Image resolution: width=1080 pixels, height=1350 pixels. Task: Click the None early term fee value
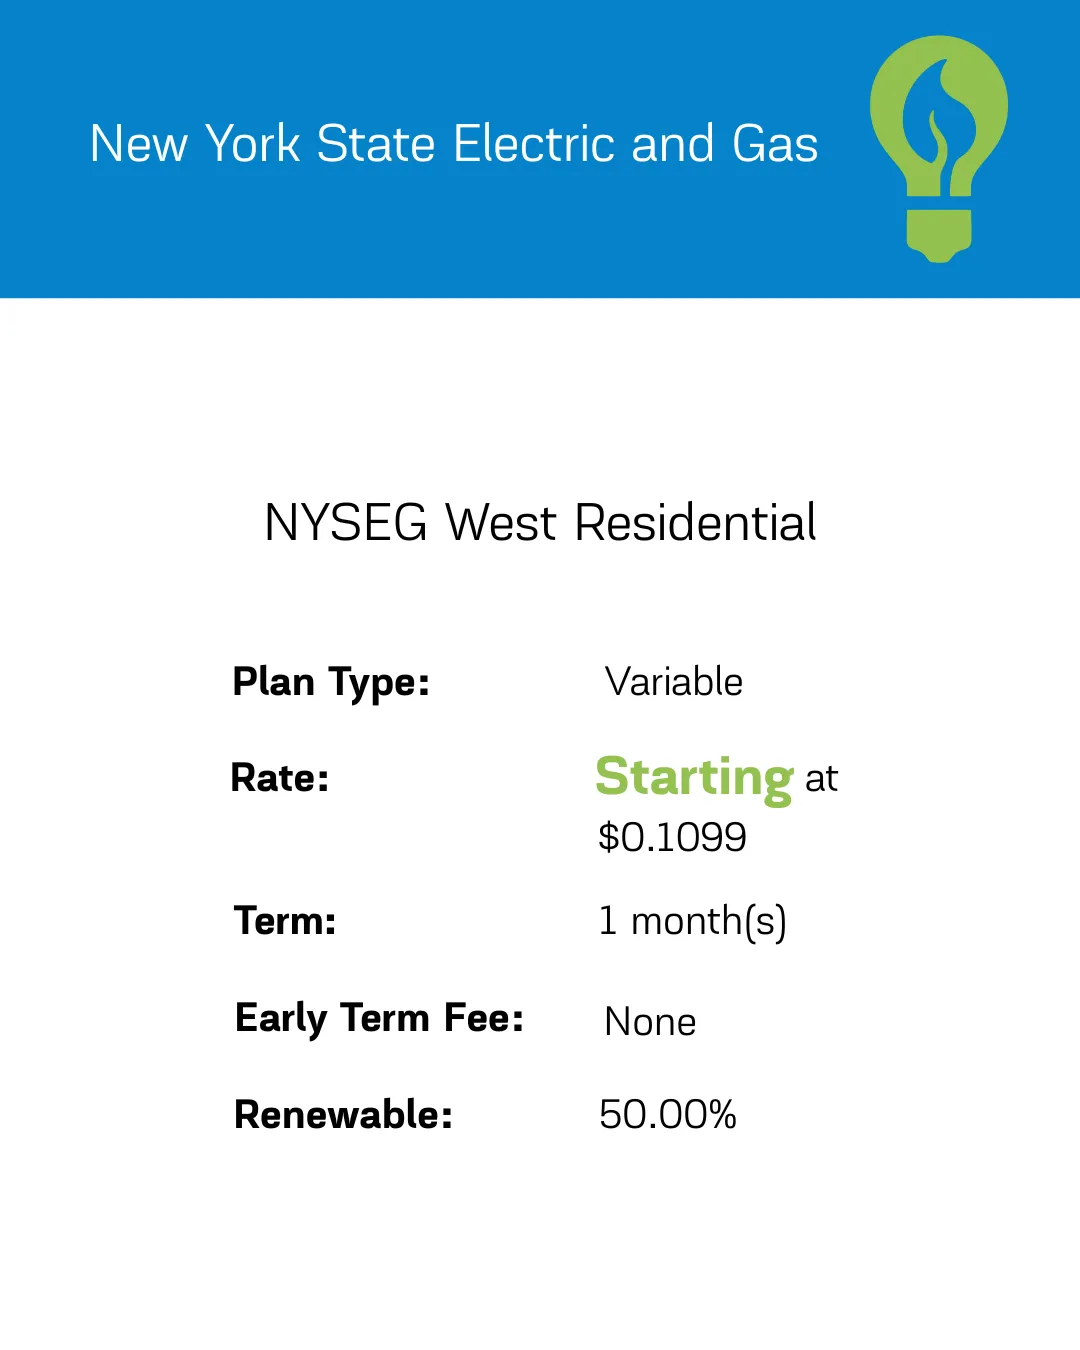(650, 1022)
